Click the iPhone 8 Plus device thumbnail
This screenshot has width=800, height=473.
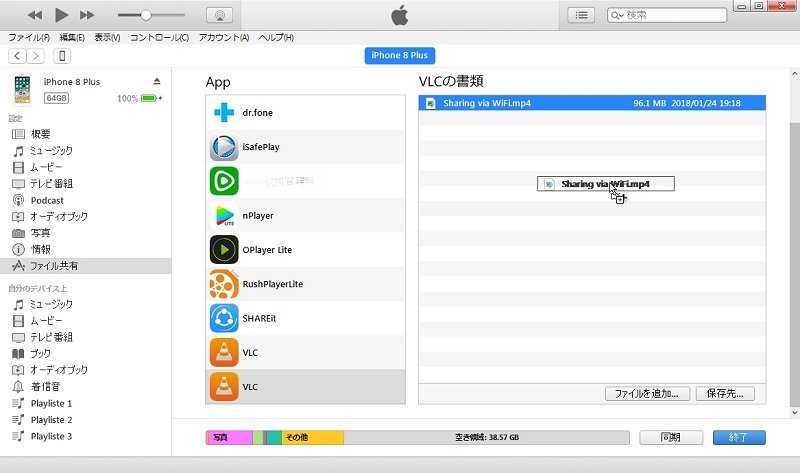coord(22,90)
